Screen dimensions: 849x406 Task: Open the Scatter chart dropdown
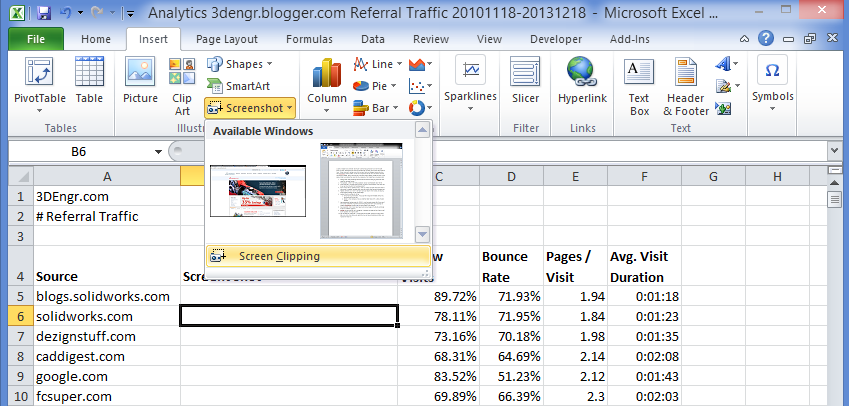[420, 86]
